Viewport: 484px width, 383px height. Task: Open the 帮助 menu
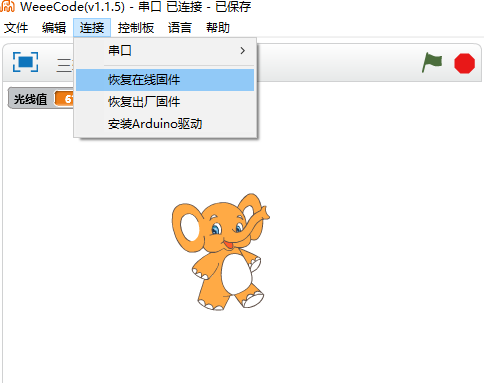coord(218,28)
